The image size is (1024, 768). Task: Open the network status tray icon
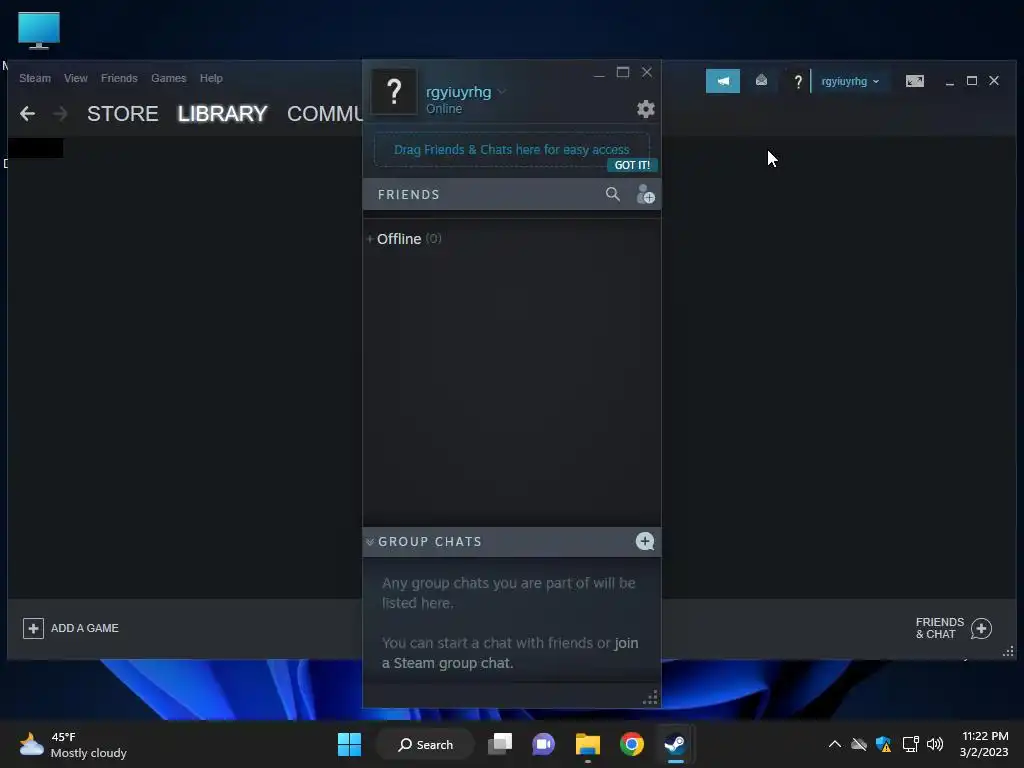click(x=910, y=744)
